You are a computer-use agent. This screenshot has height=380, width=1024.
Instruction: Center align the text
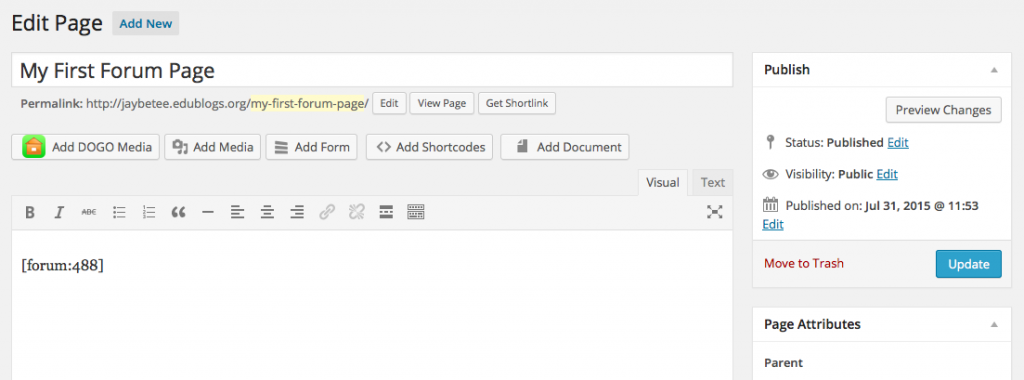tap(267, 212)
